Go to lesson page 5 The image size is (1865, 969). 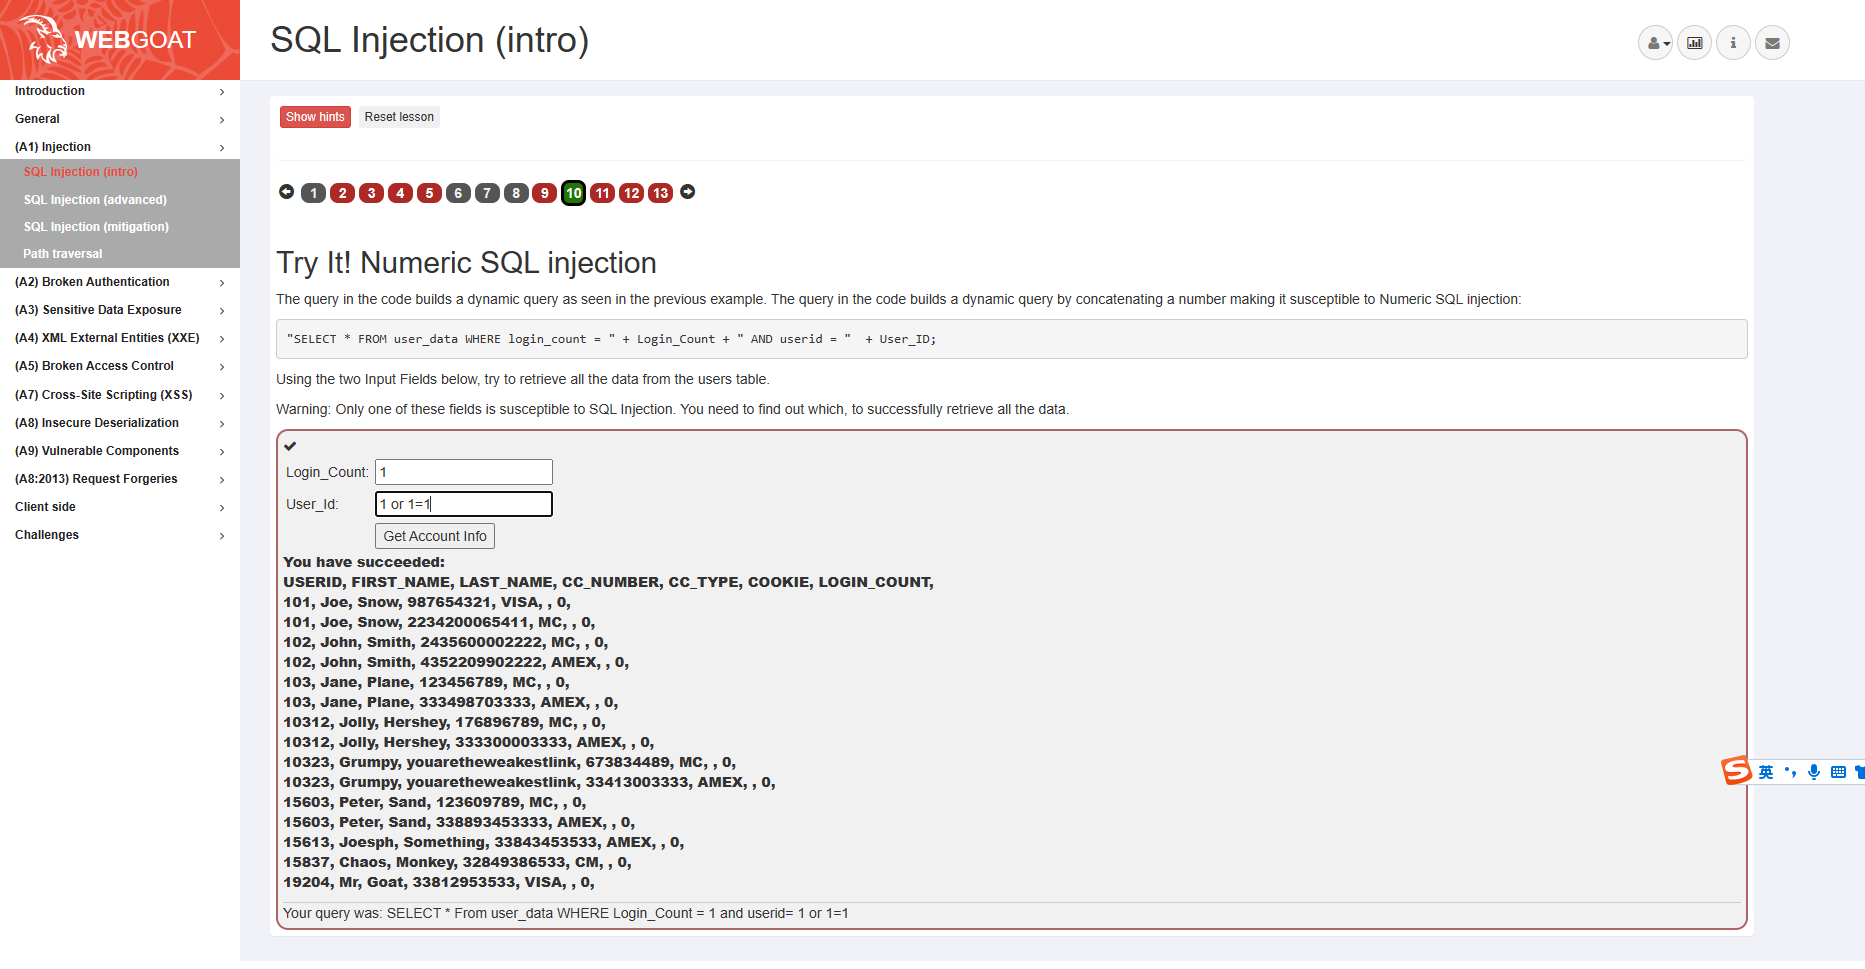coord(429,193)
